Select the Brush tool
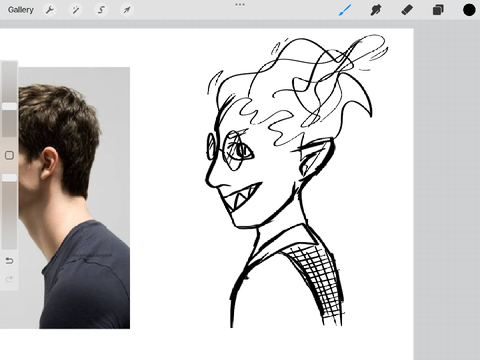This screenshot has height=360, width=480. pyautogui.click(x=345, y=10)
